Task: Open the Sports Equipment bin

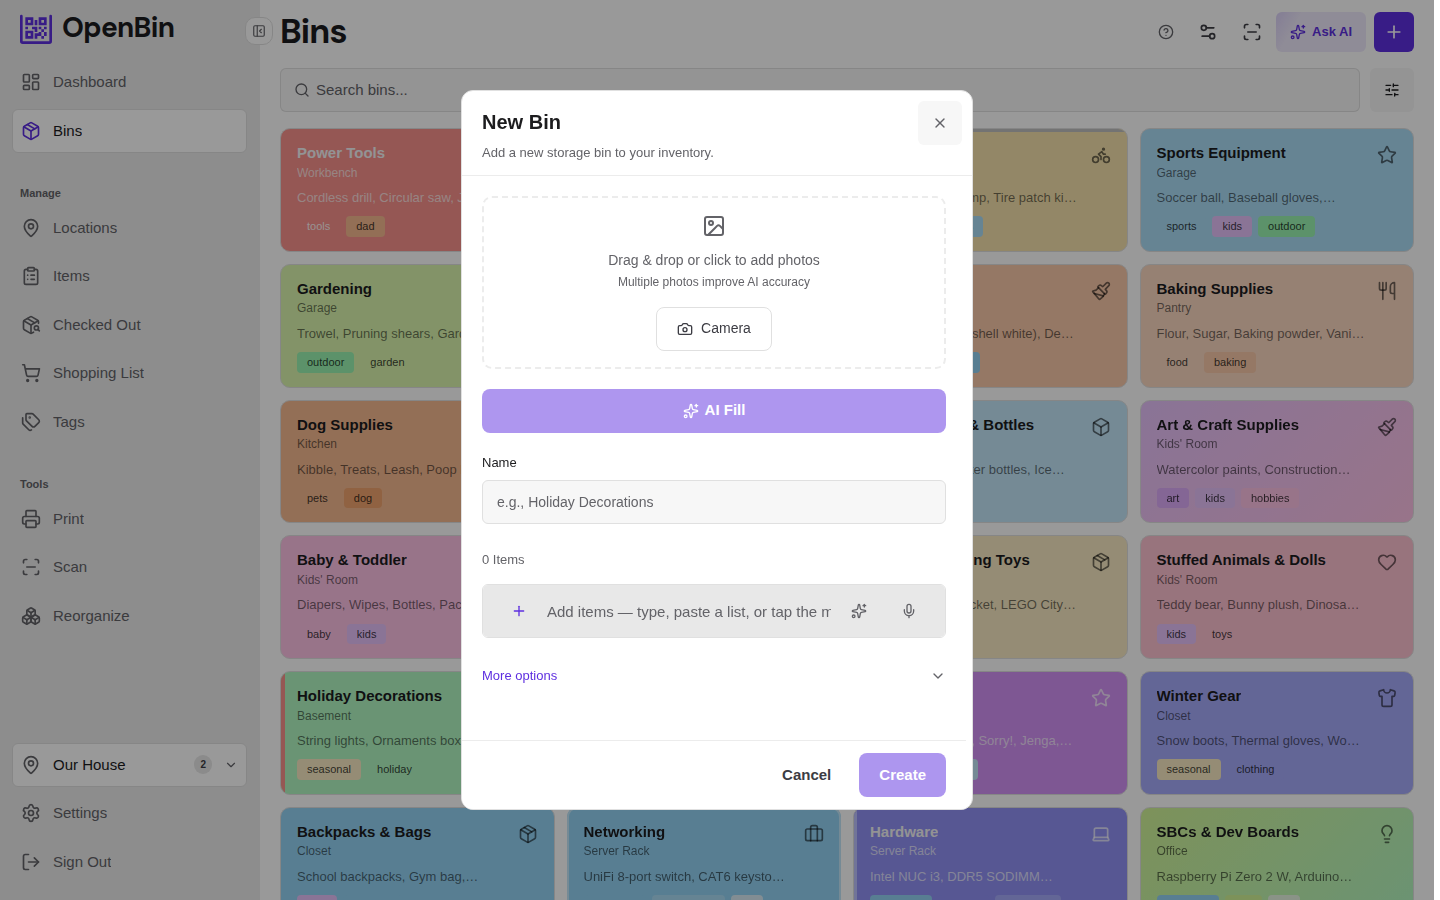Action: click(1277, 190)
